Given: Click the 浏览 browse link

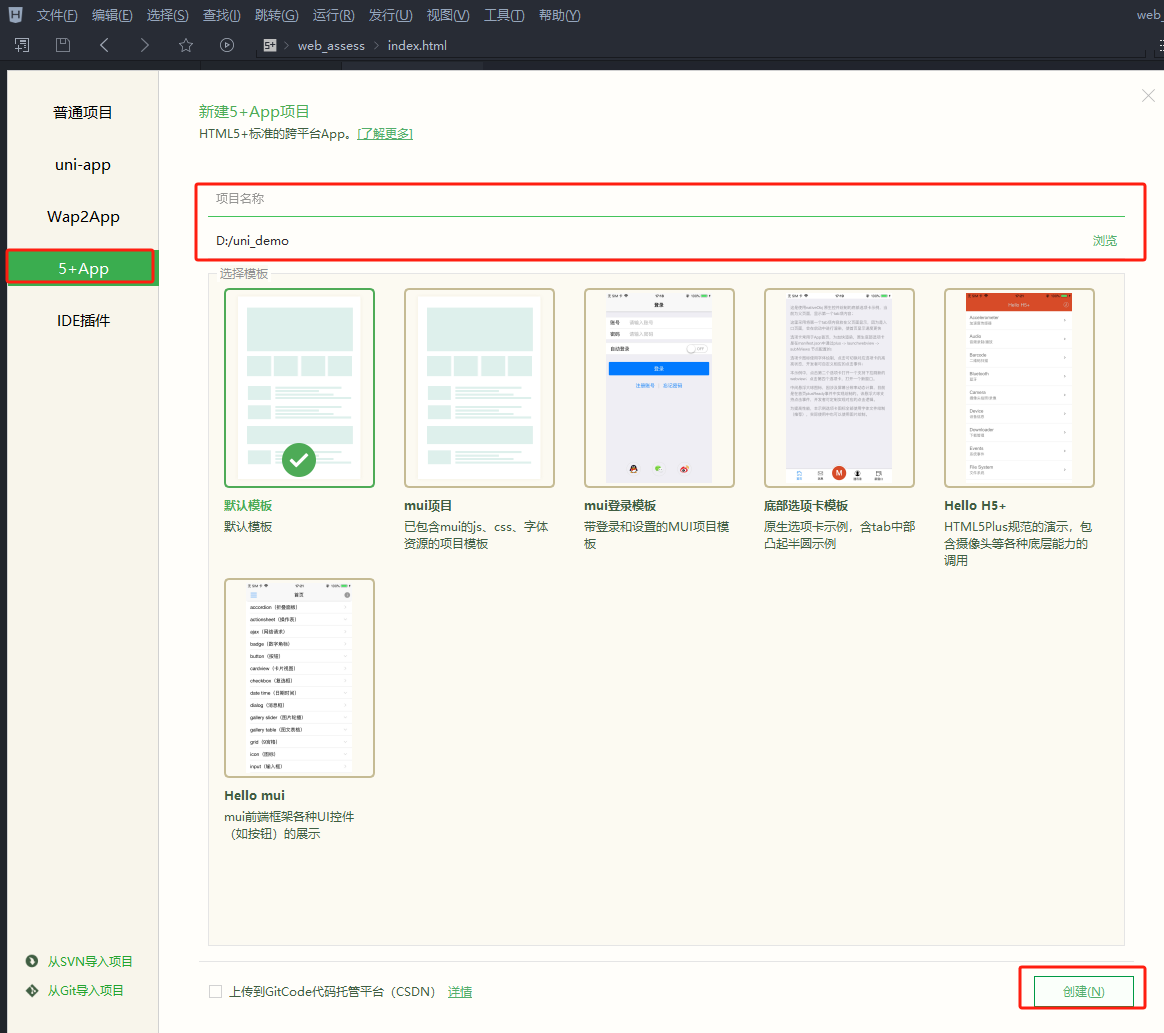Looking at the screenshot, I should coord(1105,240).
